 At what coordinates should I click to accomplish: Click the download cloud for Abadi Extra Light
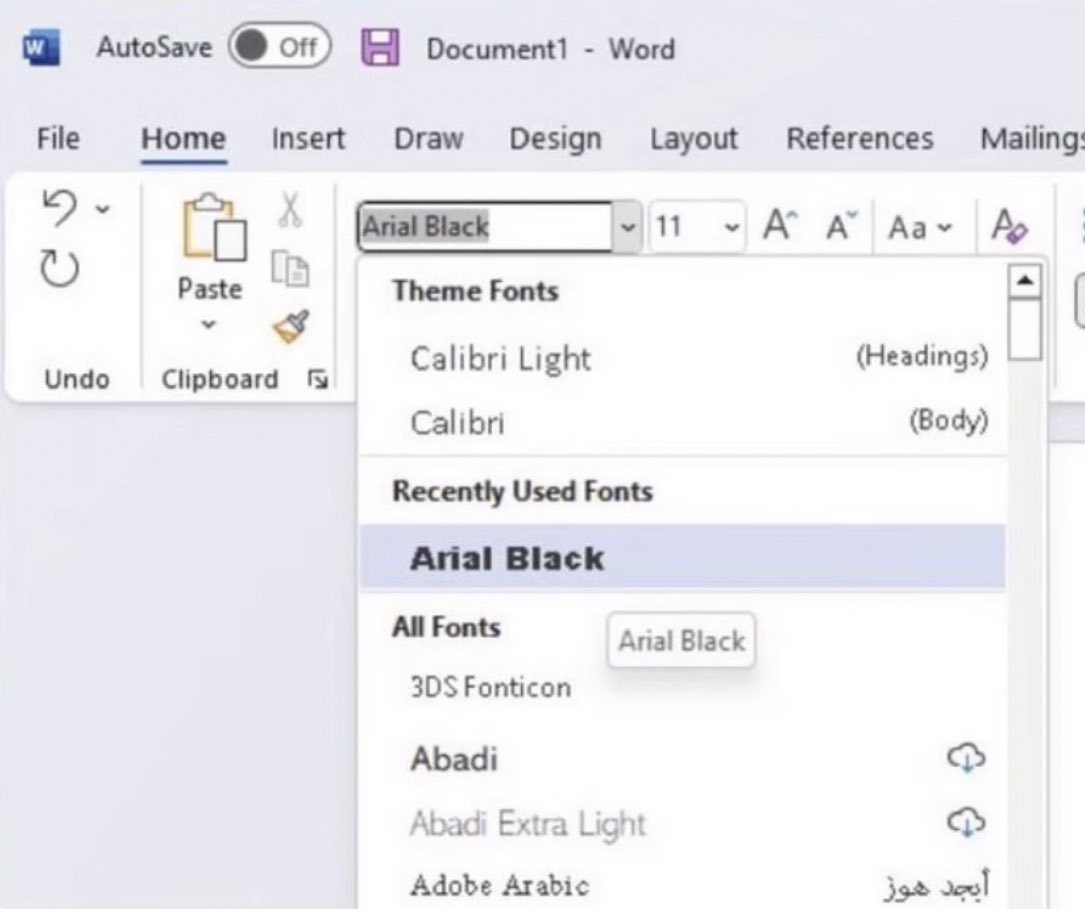click(966, 822)
